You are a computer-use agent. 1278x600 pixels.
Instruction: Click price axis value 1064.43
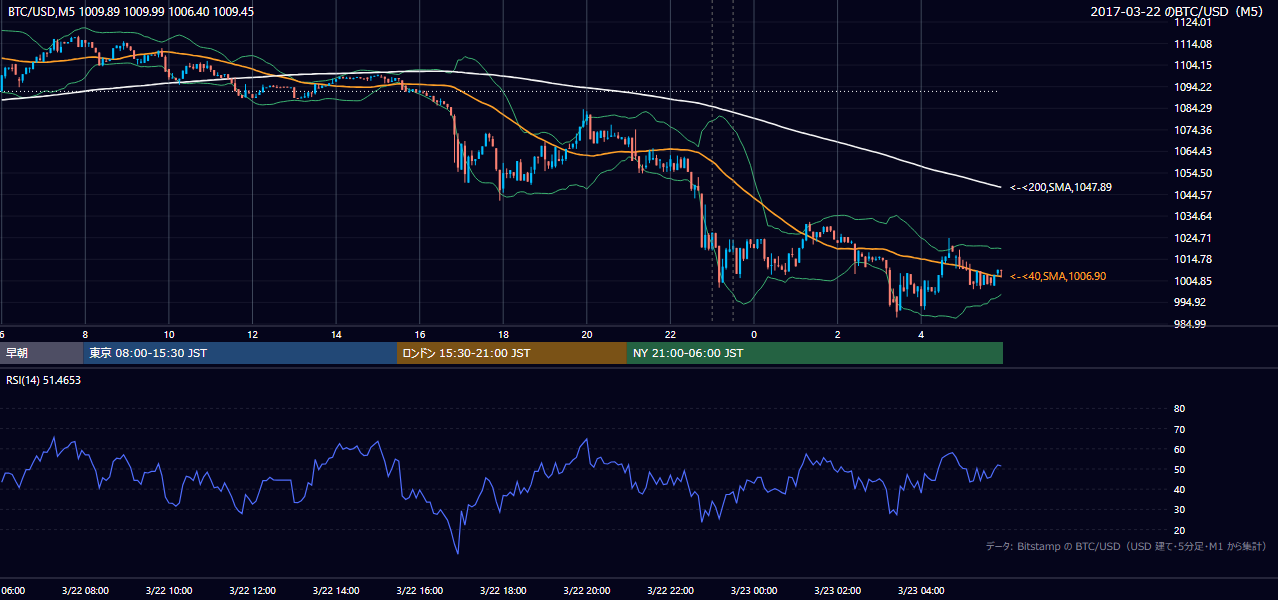click(1193, 151)
